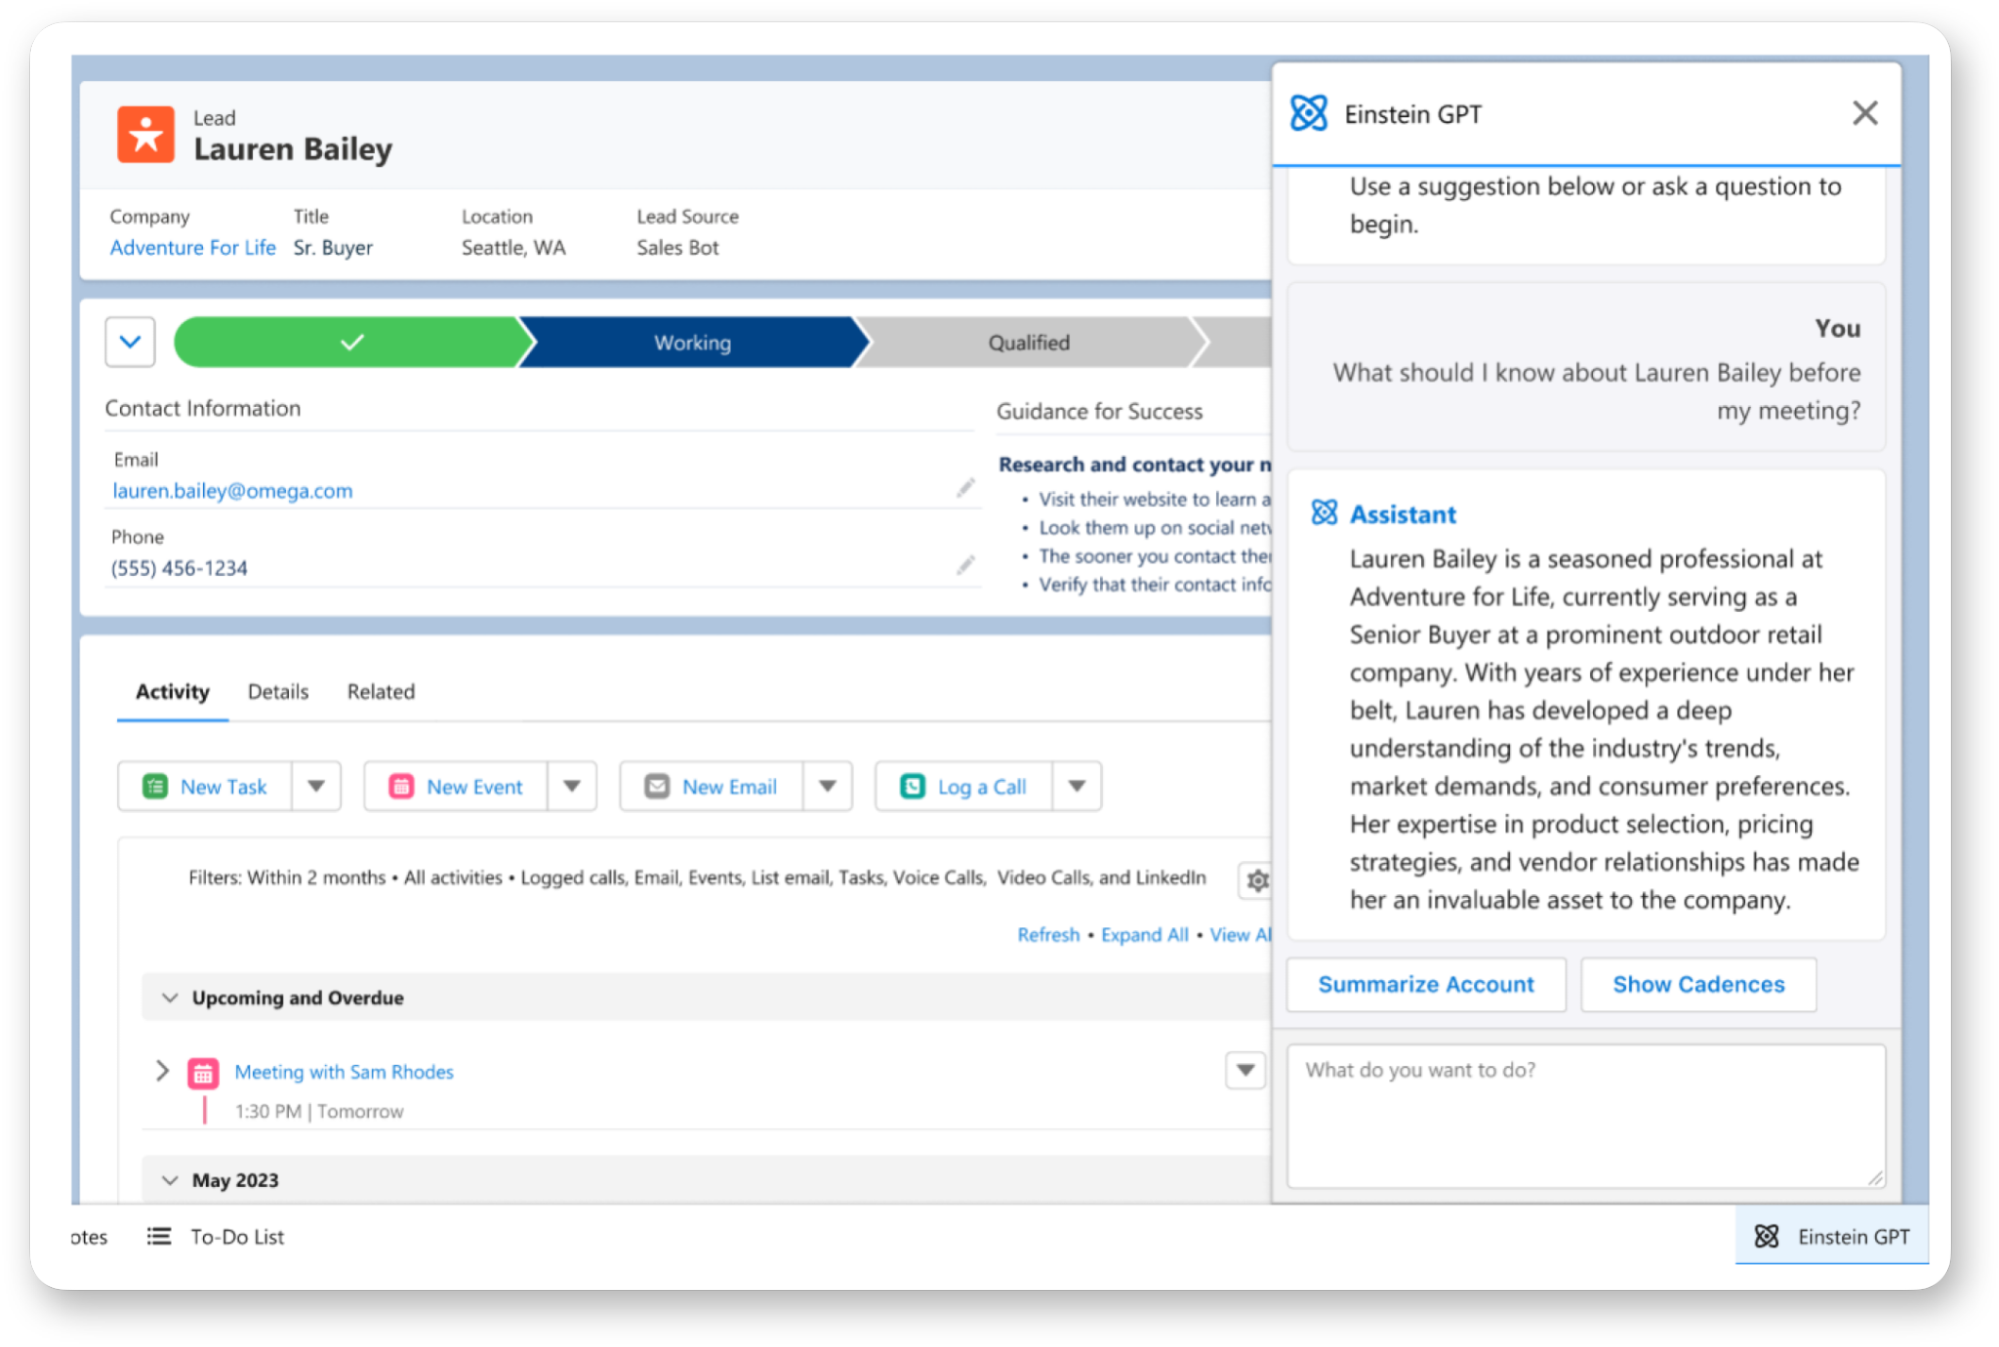Open the New Task dropdown arrow

[x=316, y=786]
